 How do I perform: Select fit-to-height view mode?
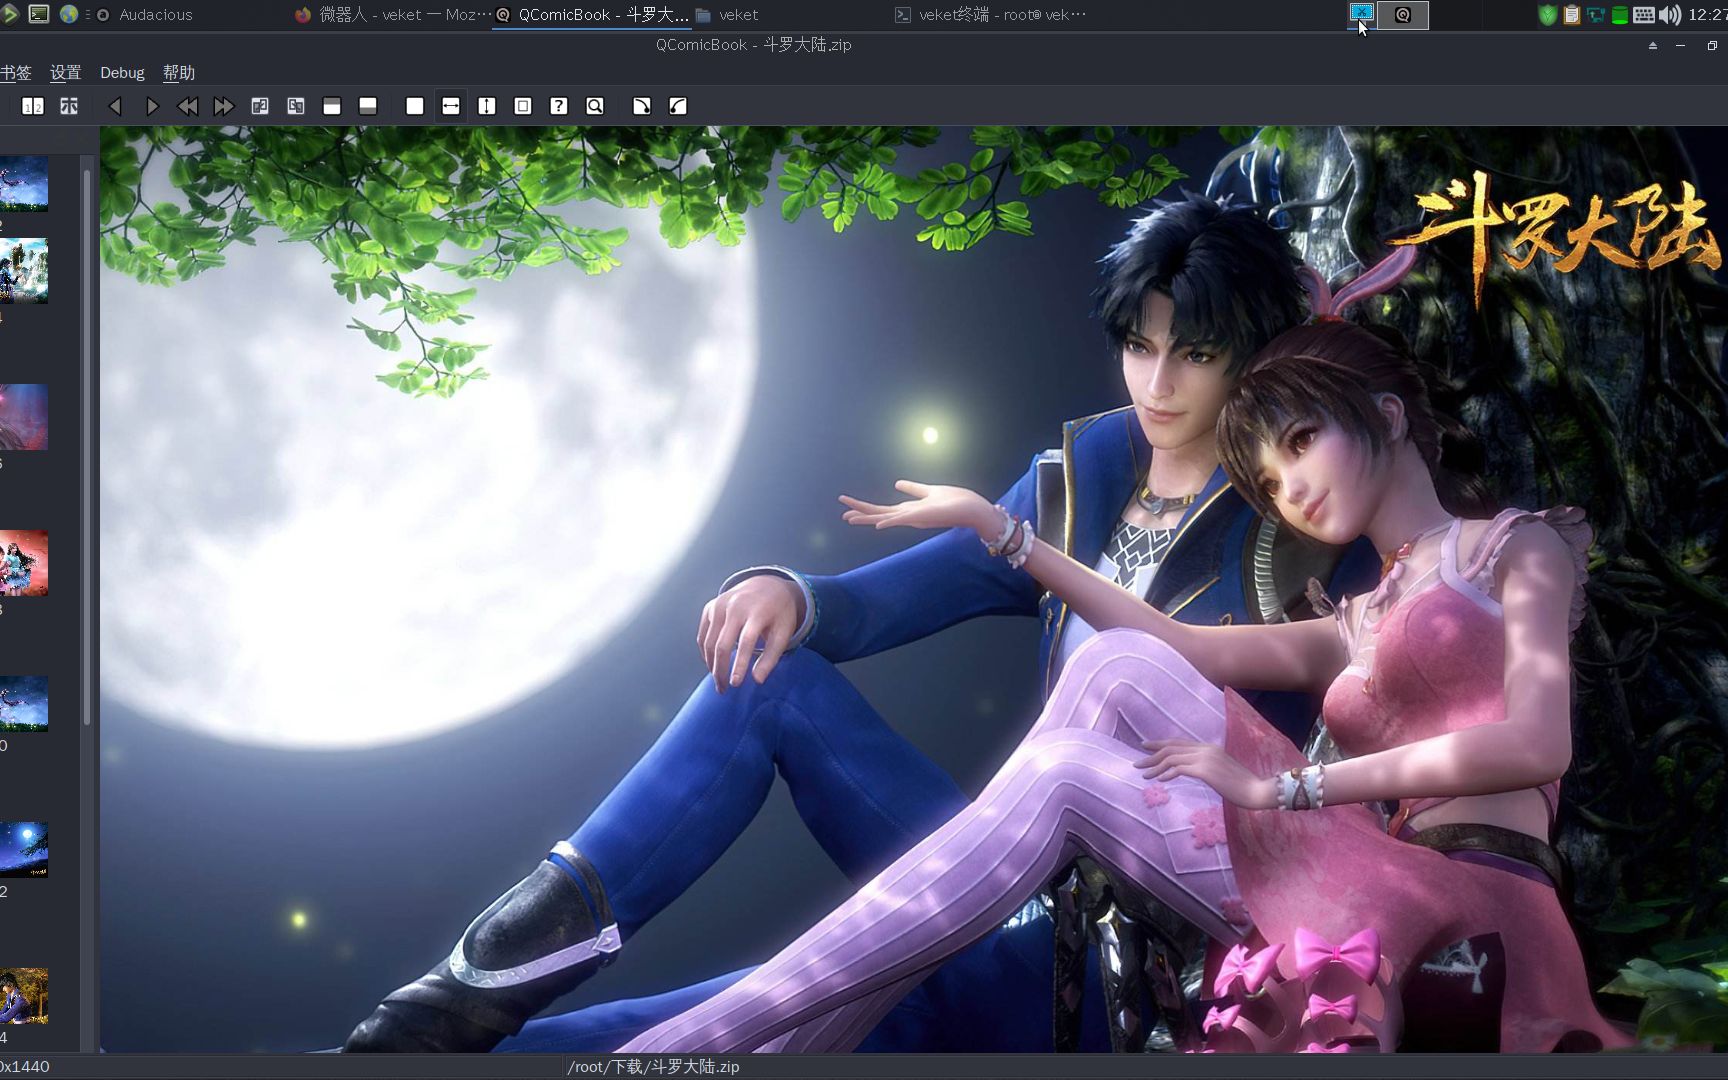(487, 106)
